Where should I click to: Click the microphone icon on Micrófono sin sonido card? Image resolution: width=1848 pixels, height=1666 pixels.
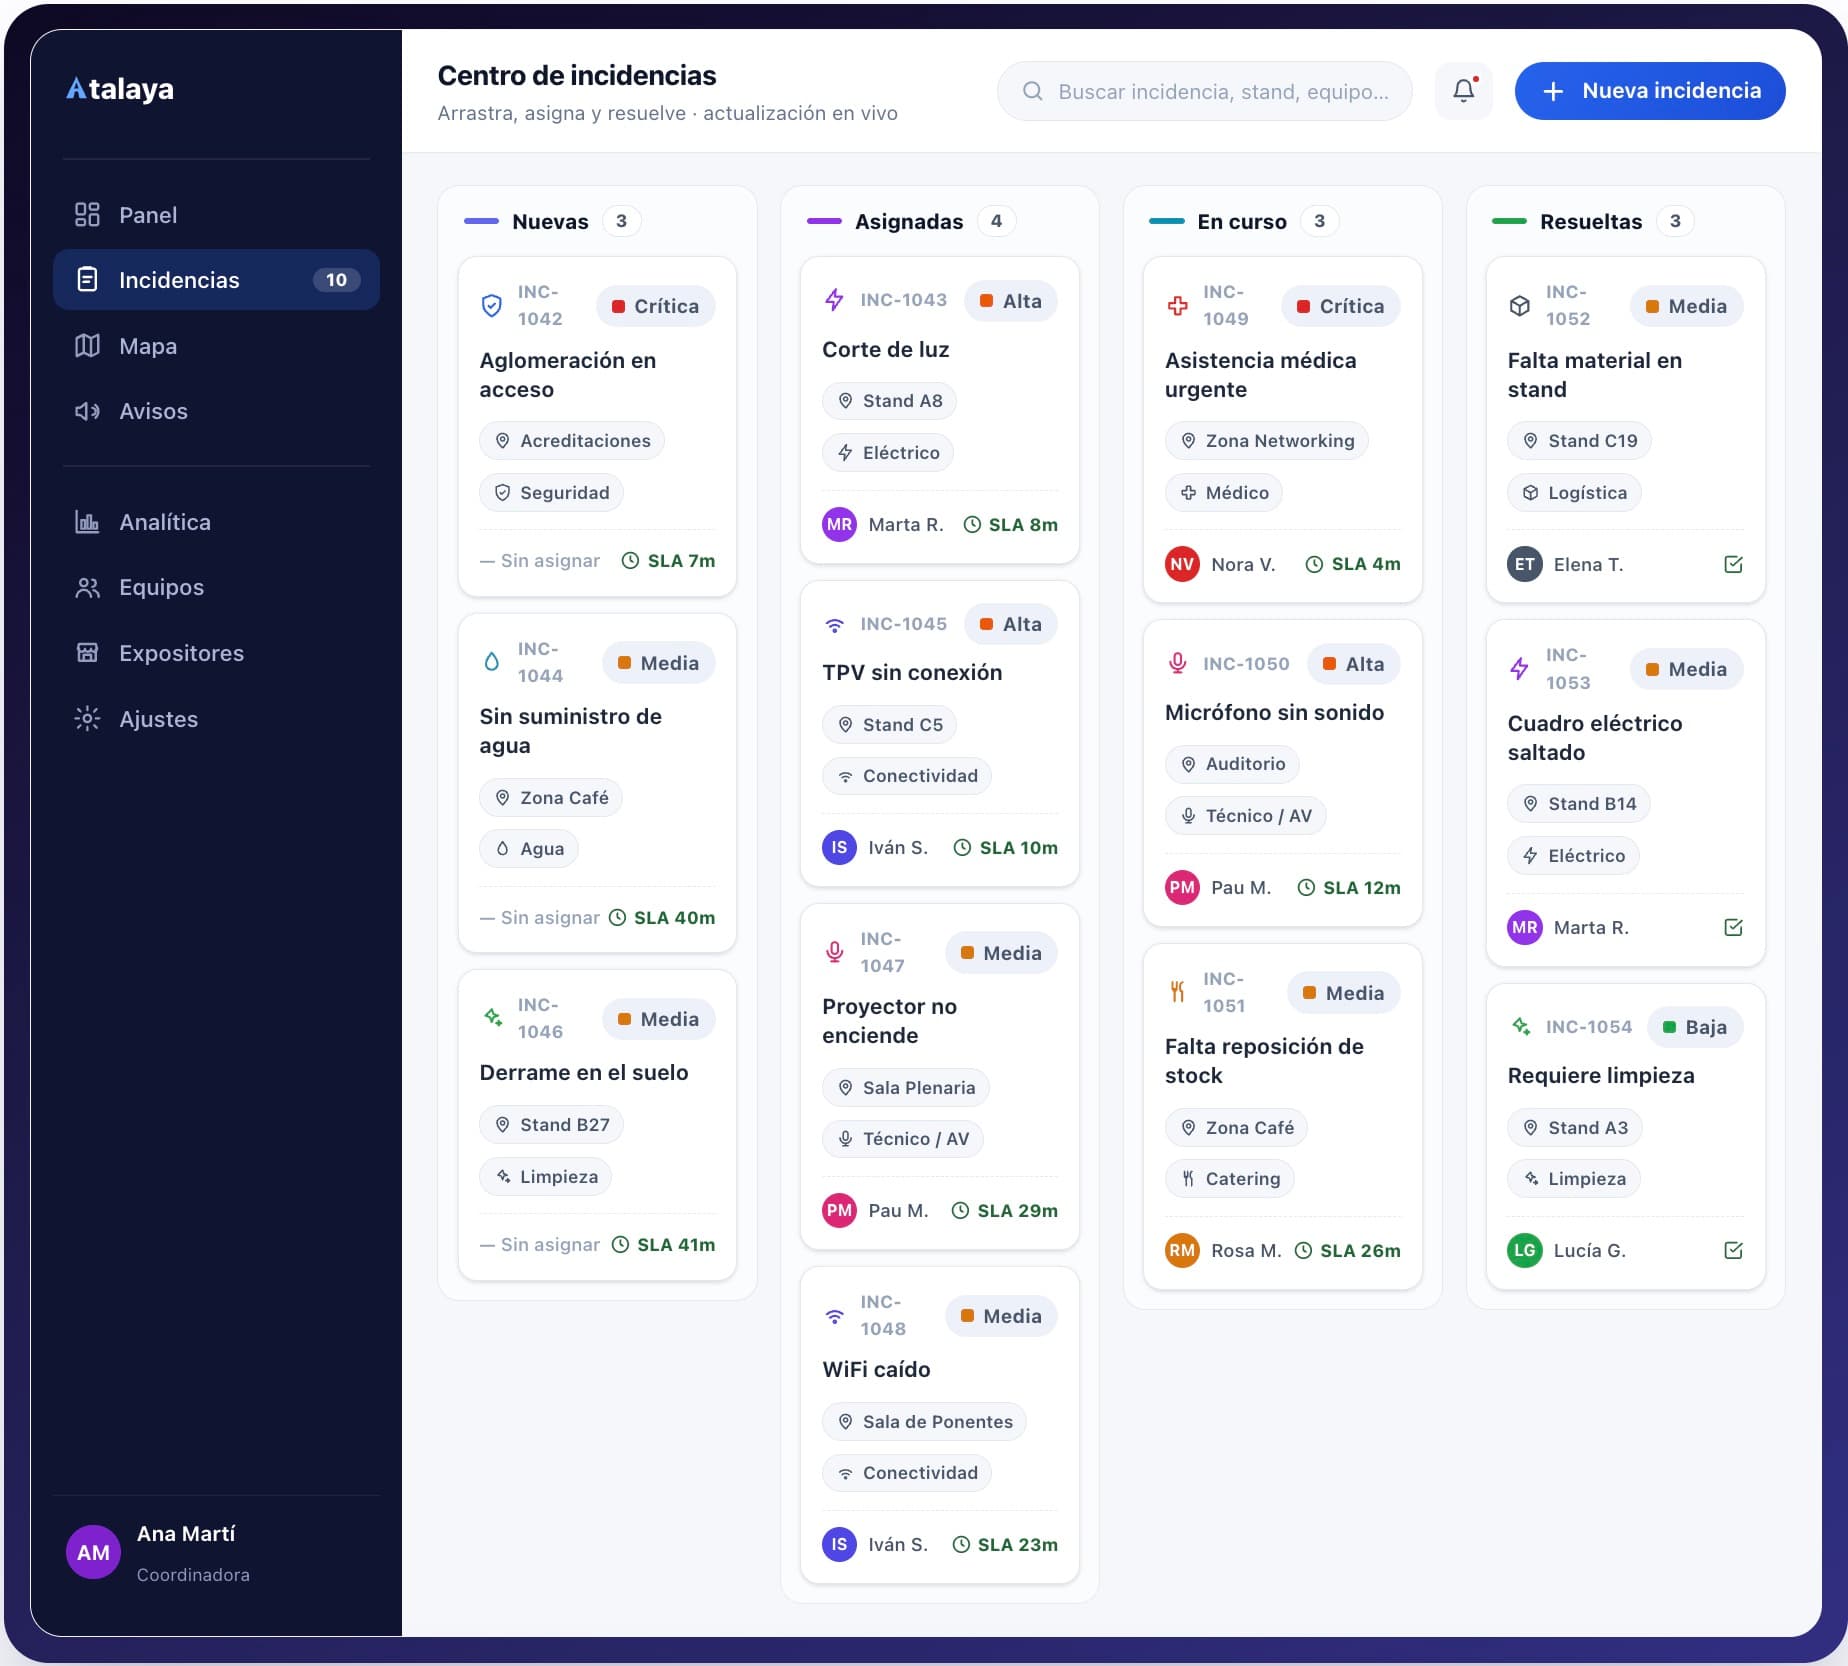click(1177, 663)
